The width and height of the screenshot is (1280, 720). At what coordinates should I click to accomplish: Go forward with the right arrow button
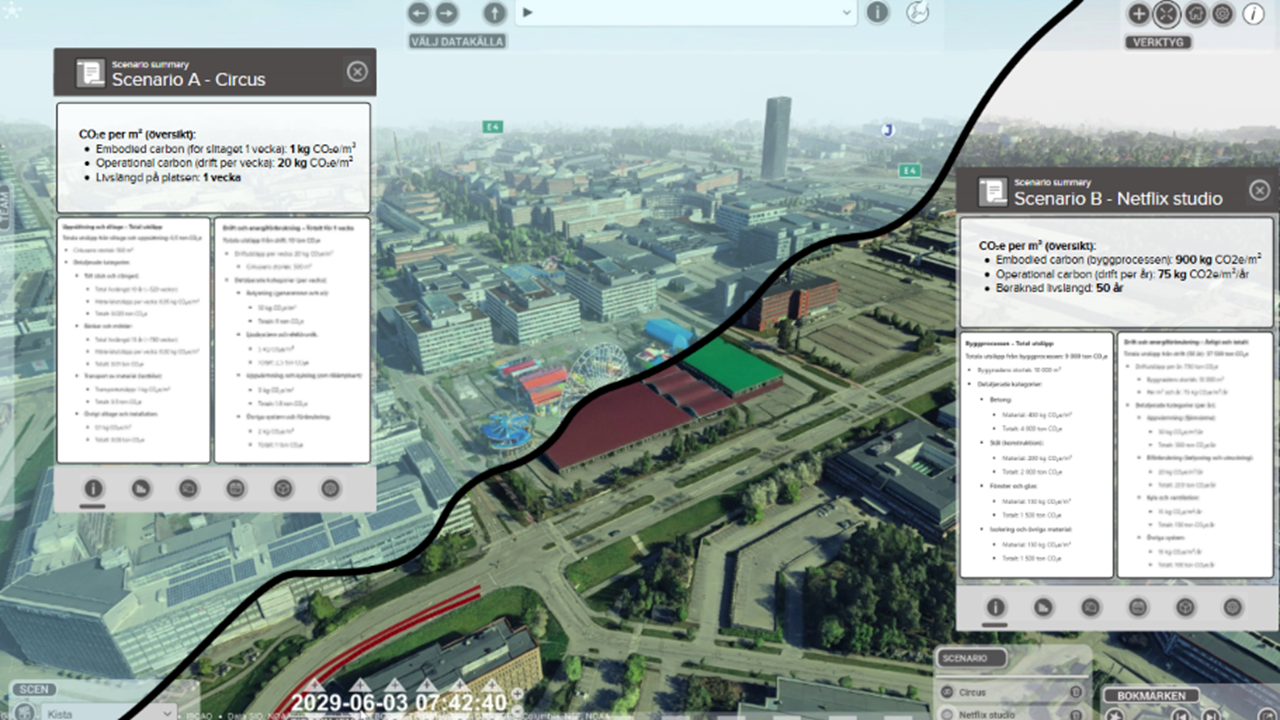(446, 14)
